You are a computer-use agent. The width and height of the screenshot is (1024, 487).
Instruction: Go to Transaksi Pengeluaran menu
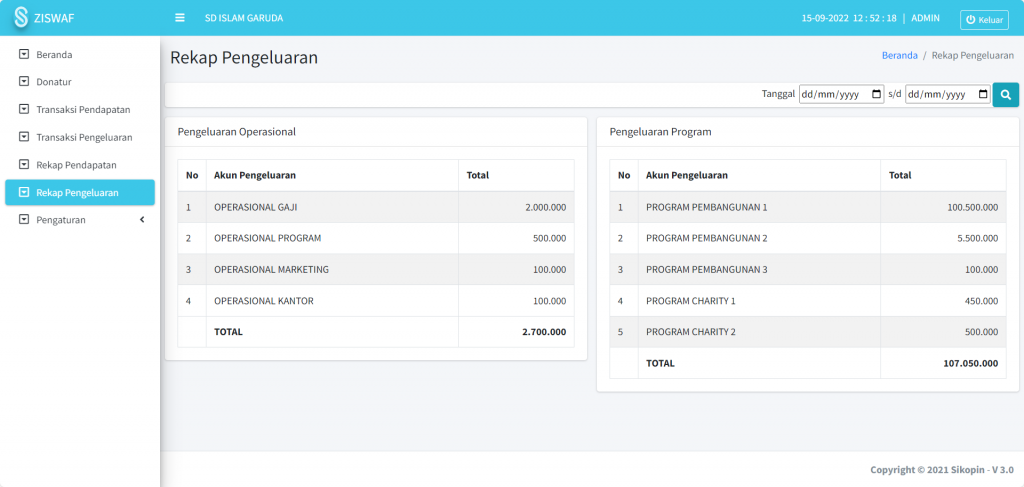(x=80, y=137)
